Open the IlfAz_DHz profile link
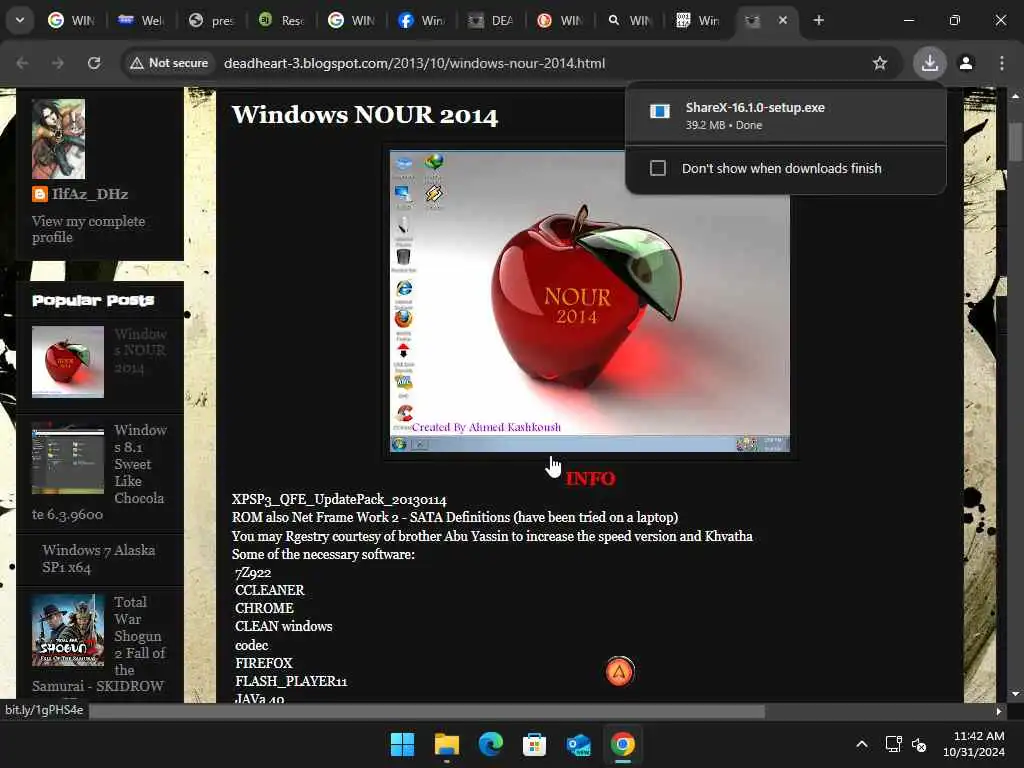Screen dimensions: 1024x768 point(90,194)
